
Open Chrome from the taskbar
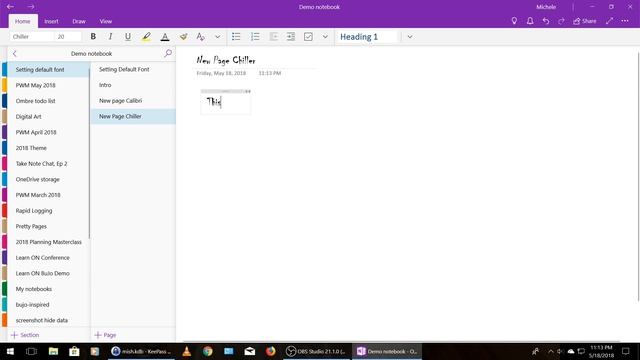coord(208,351)
